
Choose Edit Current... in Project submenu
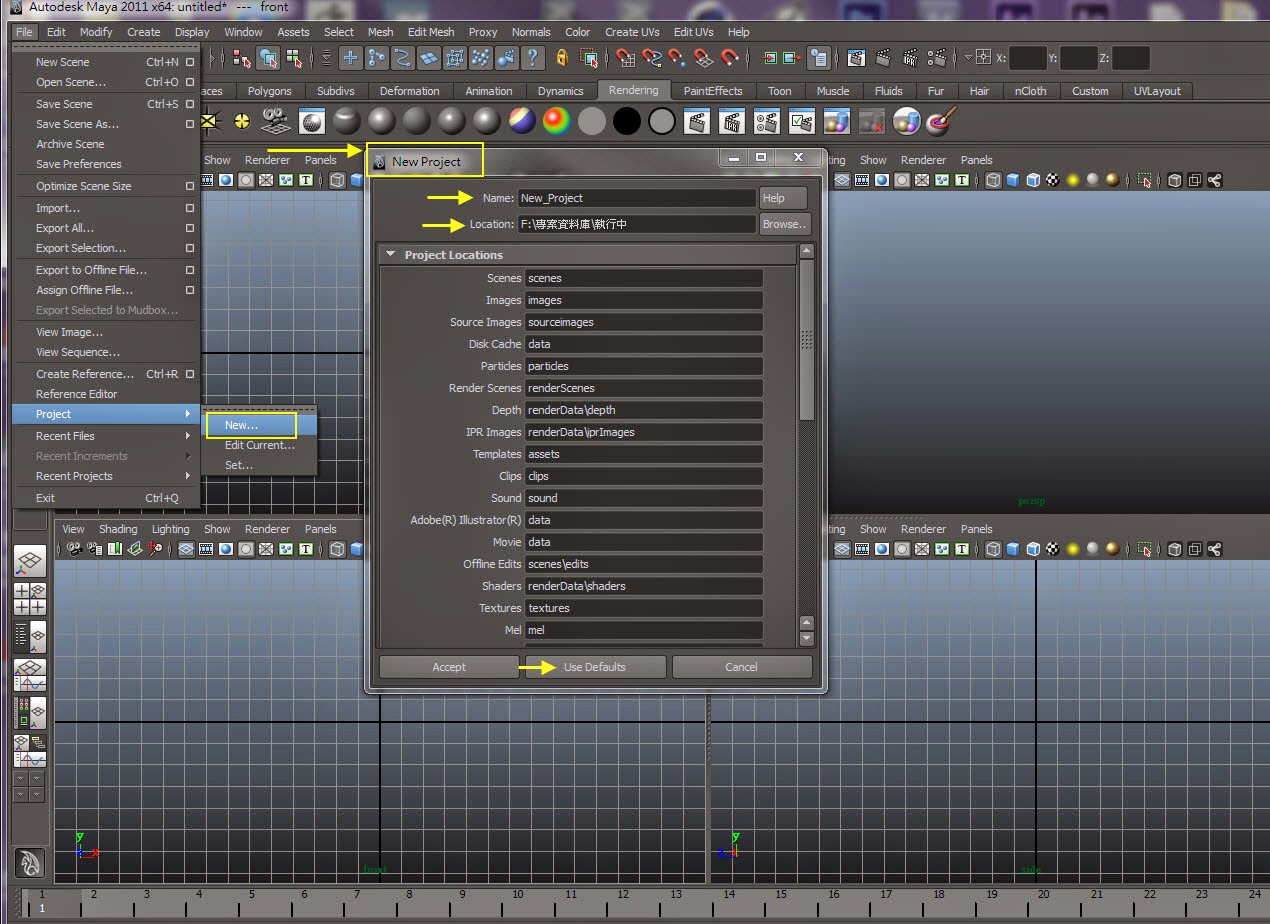(x=260, y=445)
